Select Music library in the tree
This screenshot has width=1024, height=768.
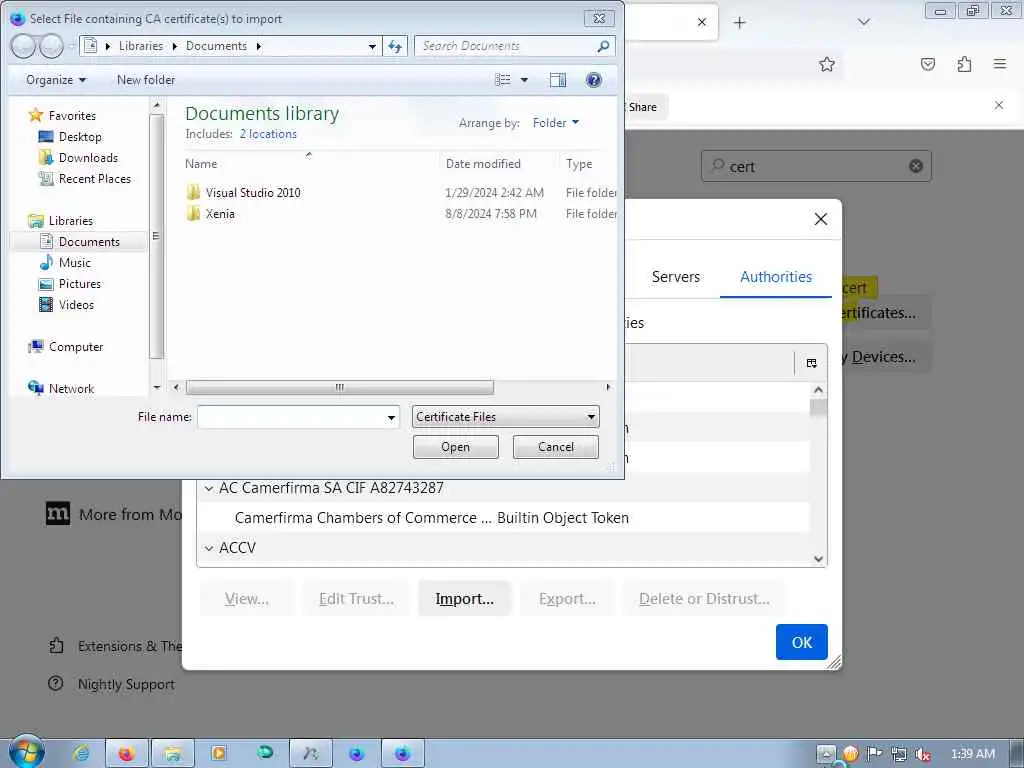tap(74, 263)
